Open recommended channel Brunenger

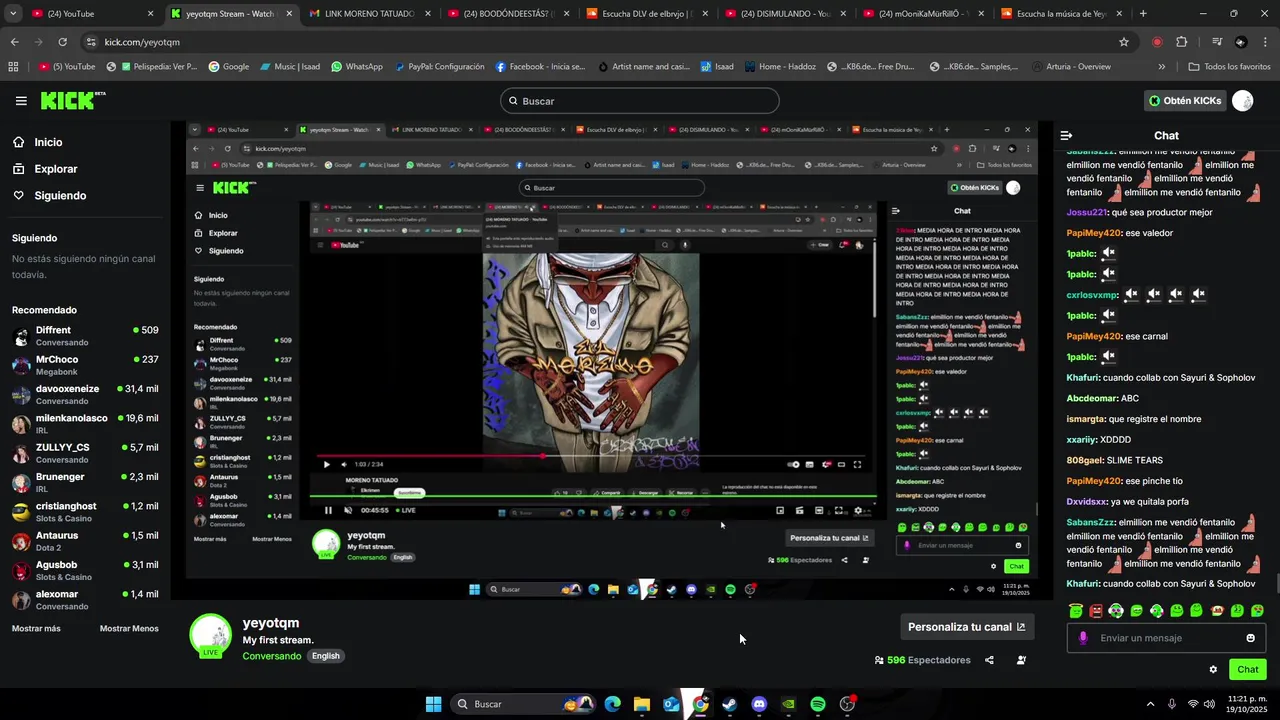[85, 483]
